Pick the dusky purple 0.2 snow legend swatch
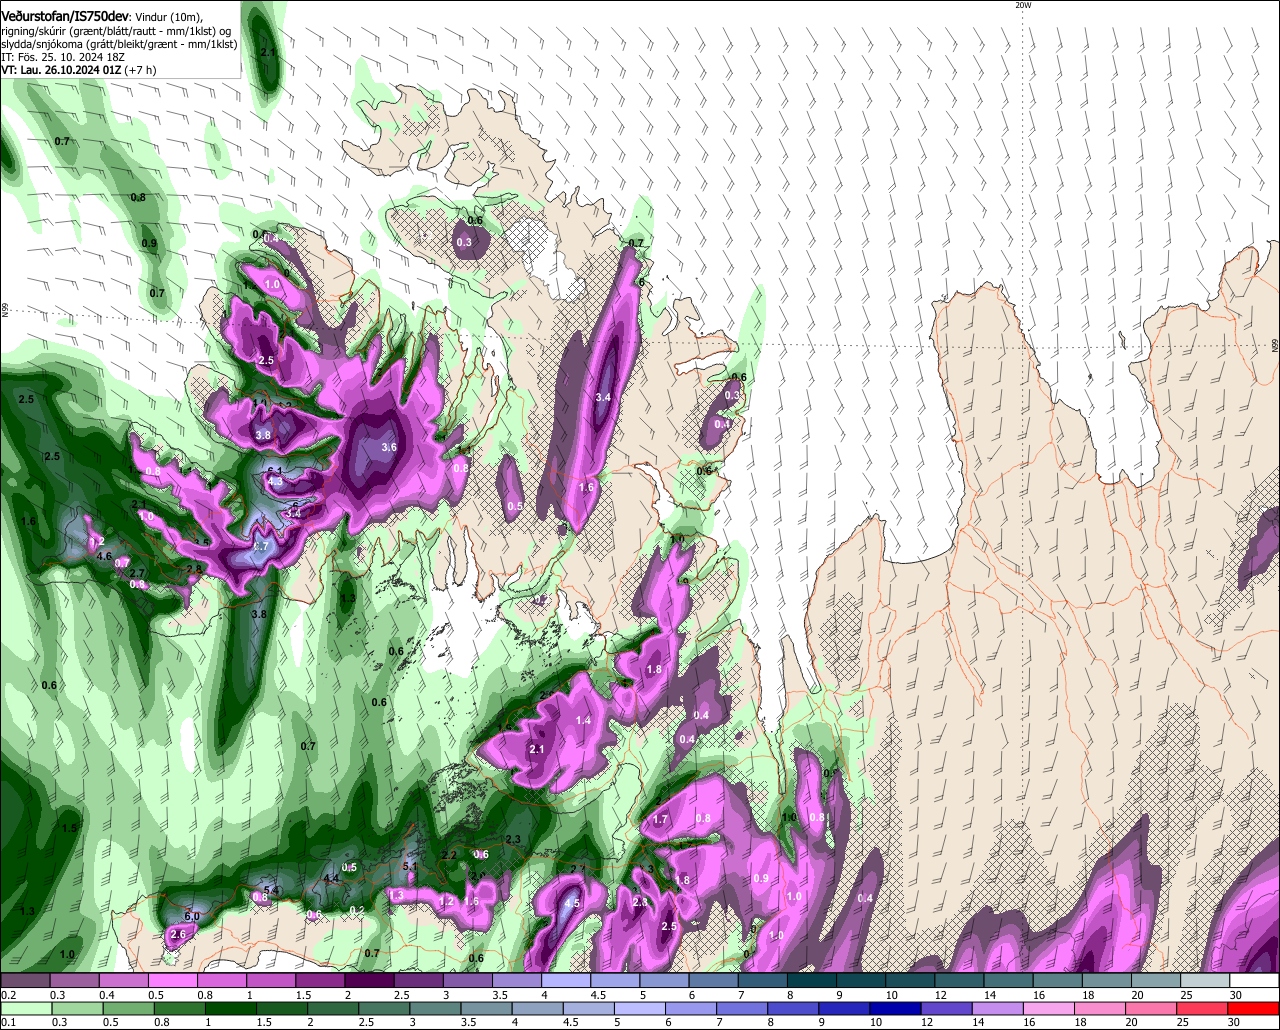Viewport: 1280px width, 1030px height. (25, 980)
